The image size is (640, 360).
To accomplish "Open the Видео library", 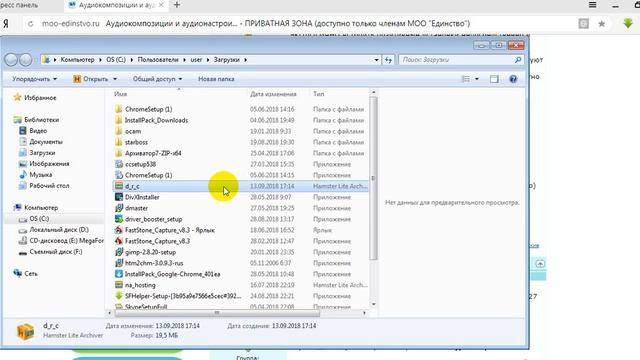I will pyautogui.click(x=38, y=131).
